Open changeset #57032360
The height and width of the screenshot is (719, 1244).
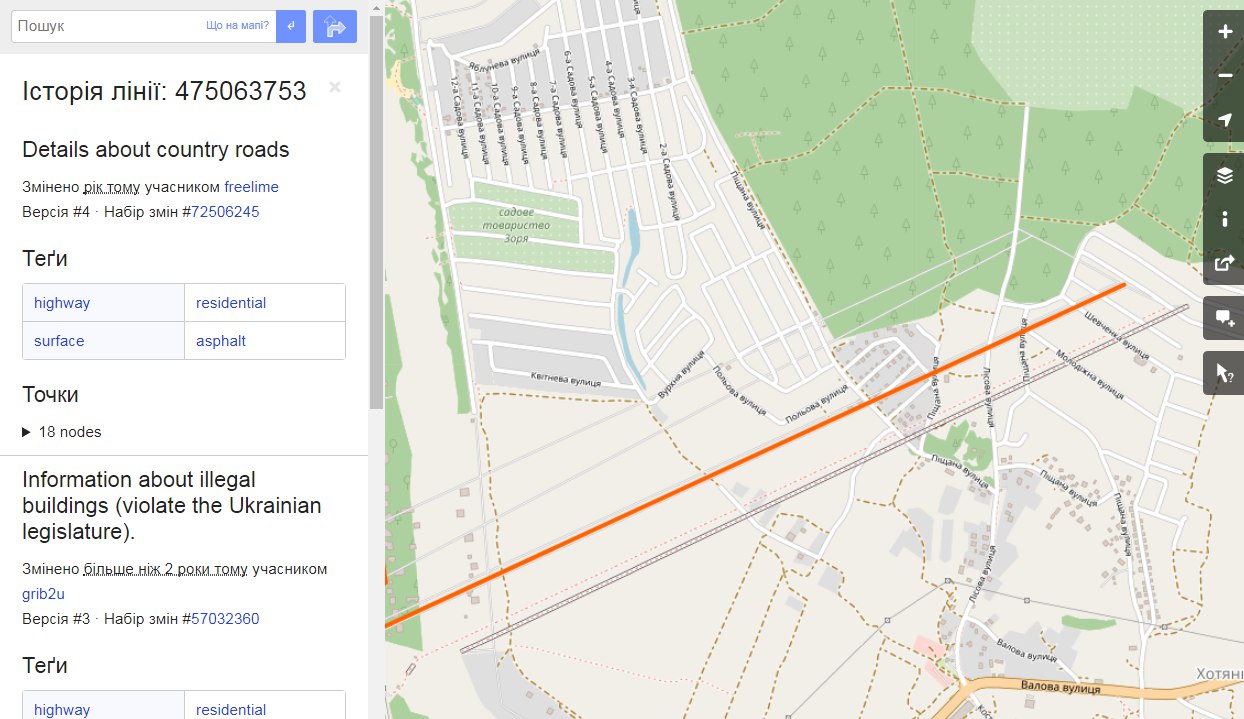225,619
